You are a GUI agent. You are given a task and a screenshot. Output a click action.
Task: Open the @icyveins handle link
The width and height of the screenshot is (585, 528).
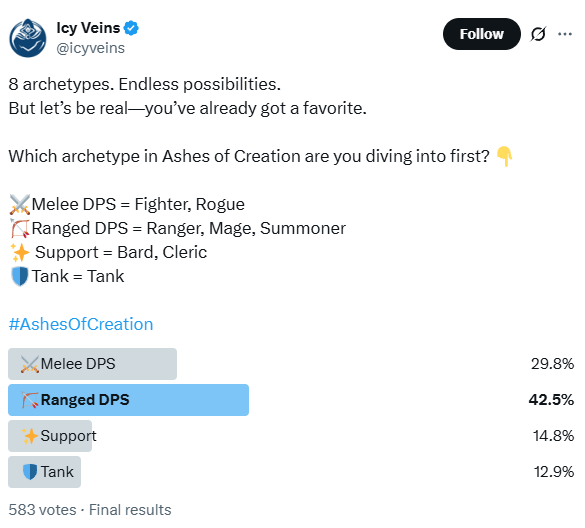(x=91, y=49)
